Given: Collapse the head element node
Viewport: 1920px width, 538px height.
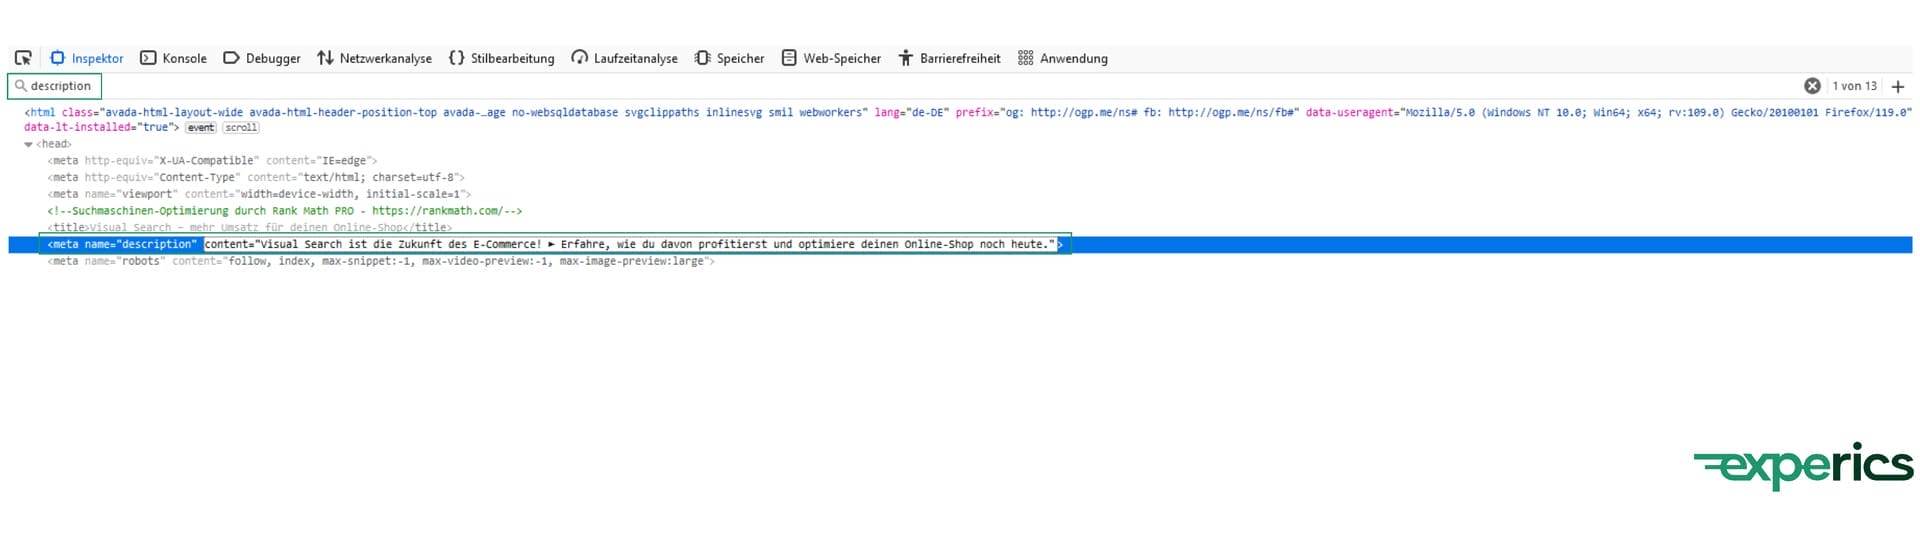Looking at the screenshot, I should point(28,144).
